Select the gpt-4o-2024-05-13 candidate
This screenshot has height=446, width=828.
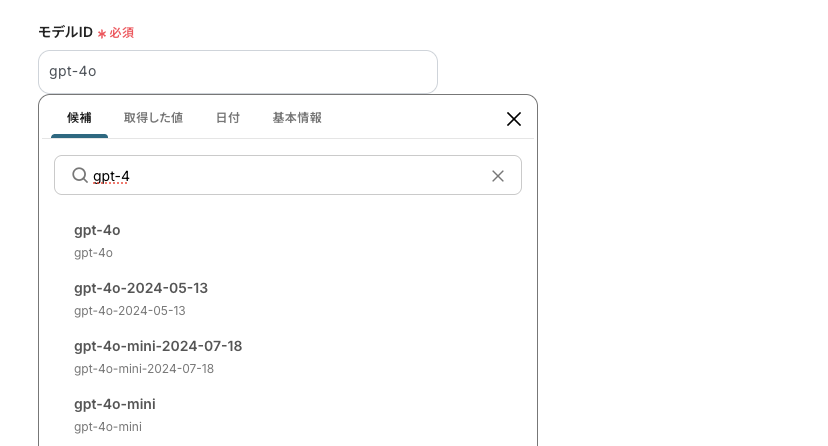pos(141,288)
